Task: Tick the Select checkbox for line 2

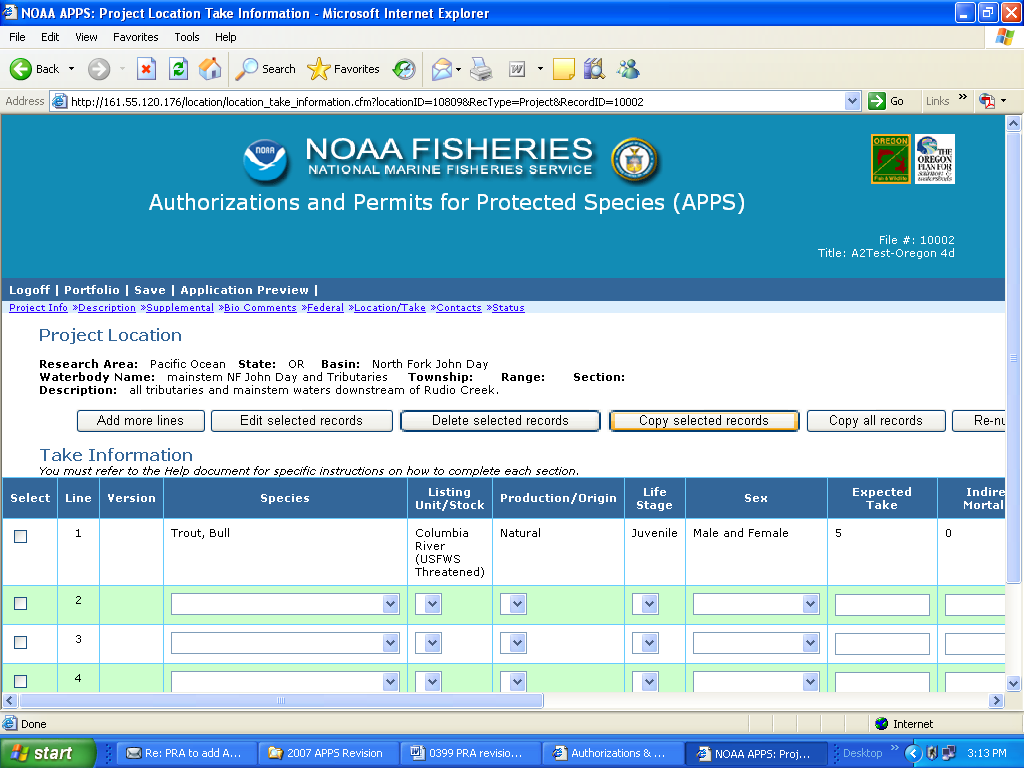Action: (20, 604)
